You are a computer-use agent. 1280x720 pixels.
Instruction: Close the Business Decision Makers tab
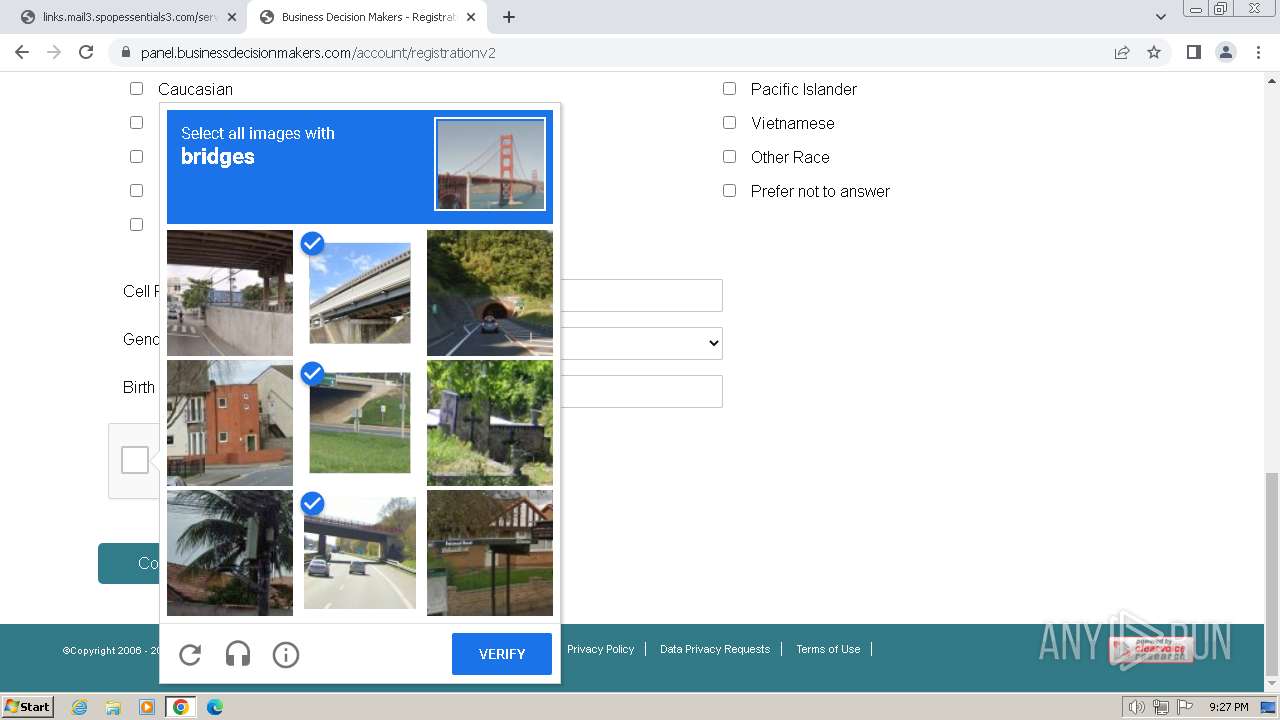pos(471,17)
